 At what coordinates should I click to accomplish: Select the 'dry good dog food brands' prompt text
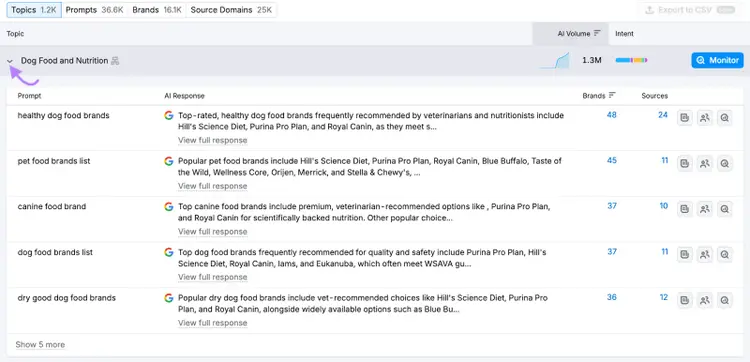(67, 298)
